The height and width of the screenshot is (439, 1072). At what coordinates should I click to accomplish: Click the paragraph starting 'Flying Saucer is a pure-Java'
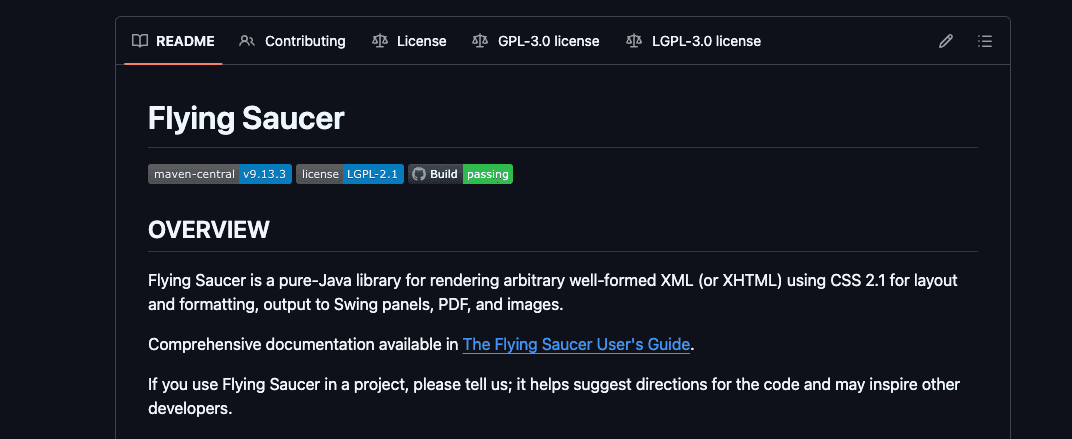click(x=552, y=292)
